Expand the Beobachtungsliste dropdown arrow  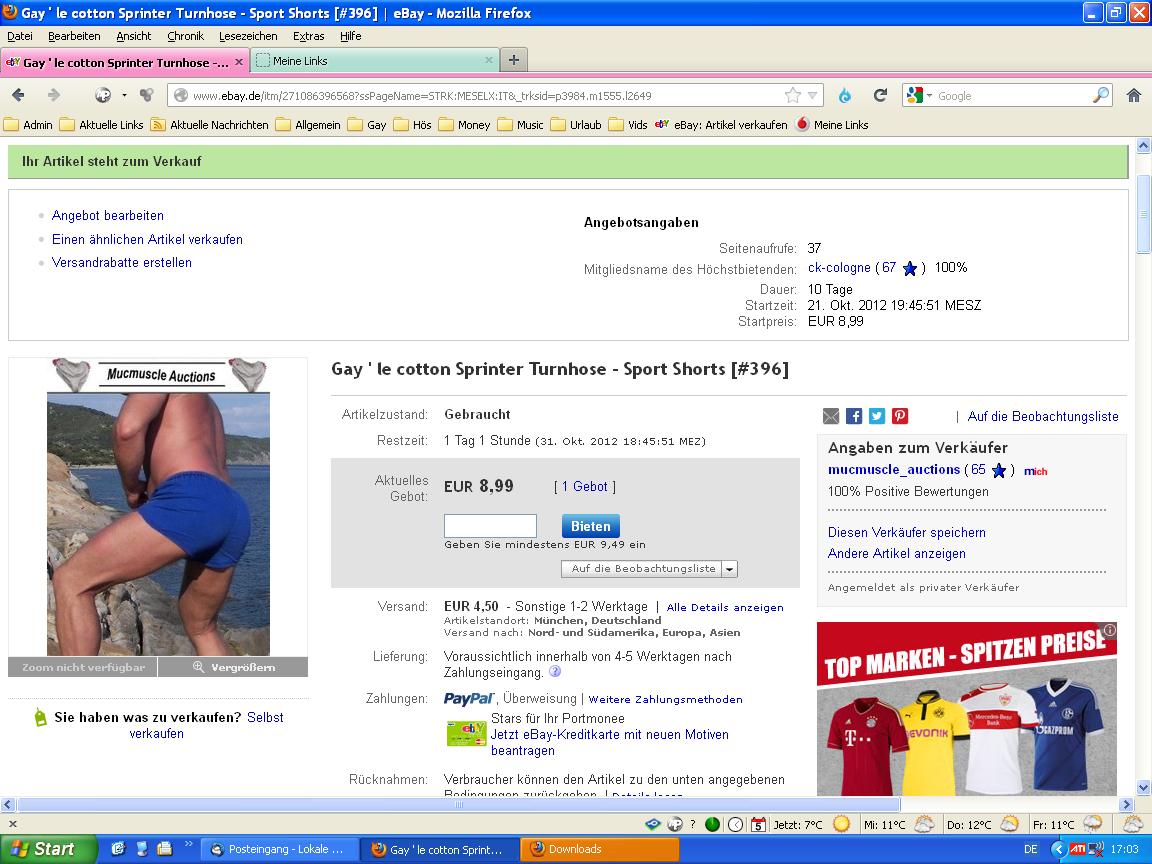(730, 569)
